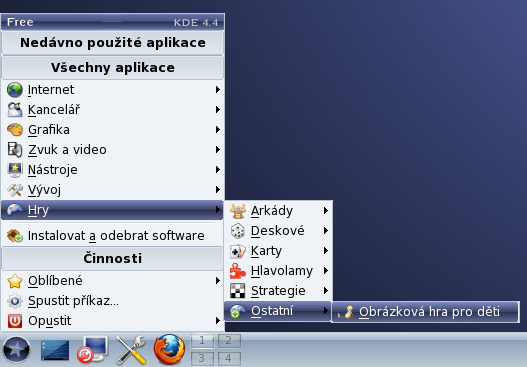This screenshot has width=527, height=367.
Task: Click the red Opustit power icon
Action: click(15, 321)
